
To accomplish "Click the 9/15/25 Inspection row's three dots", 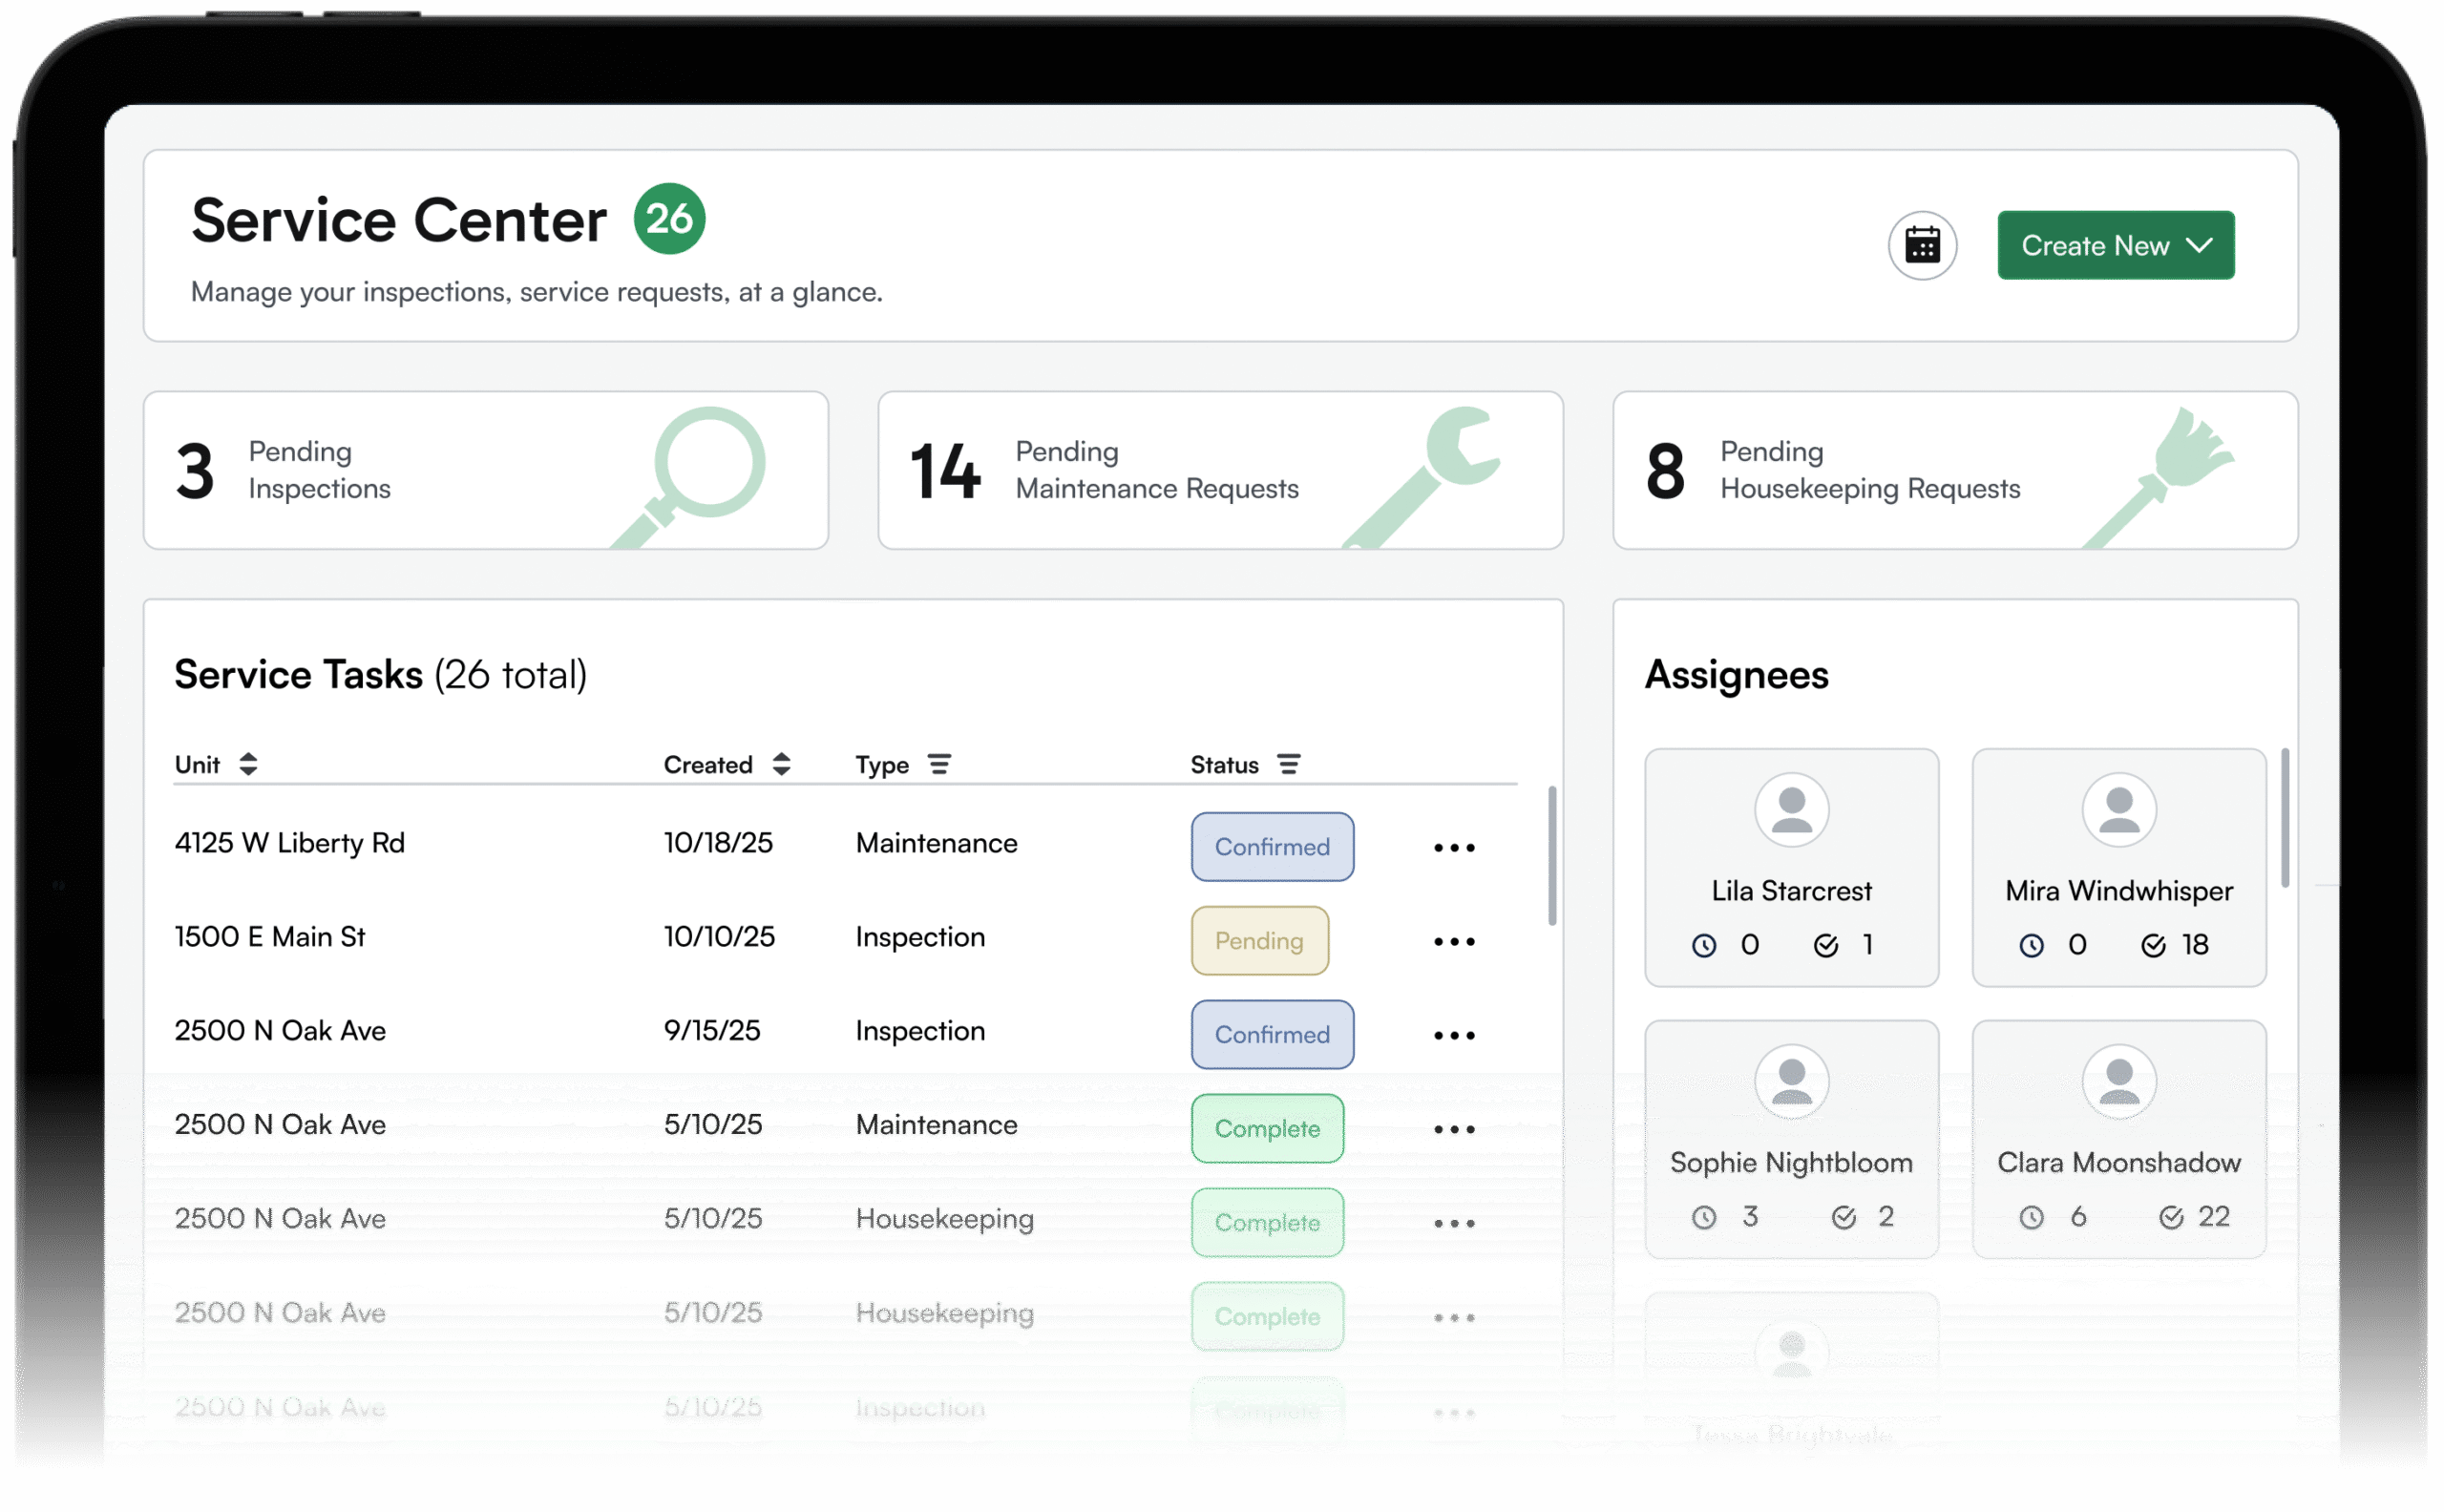I will coord(1453,1036).
